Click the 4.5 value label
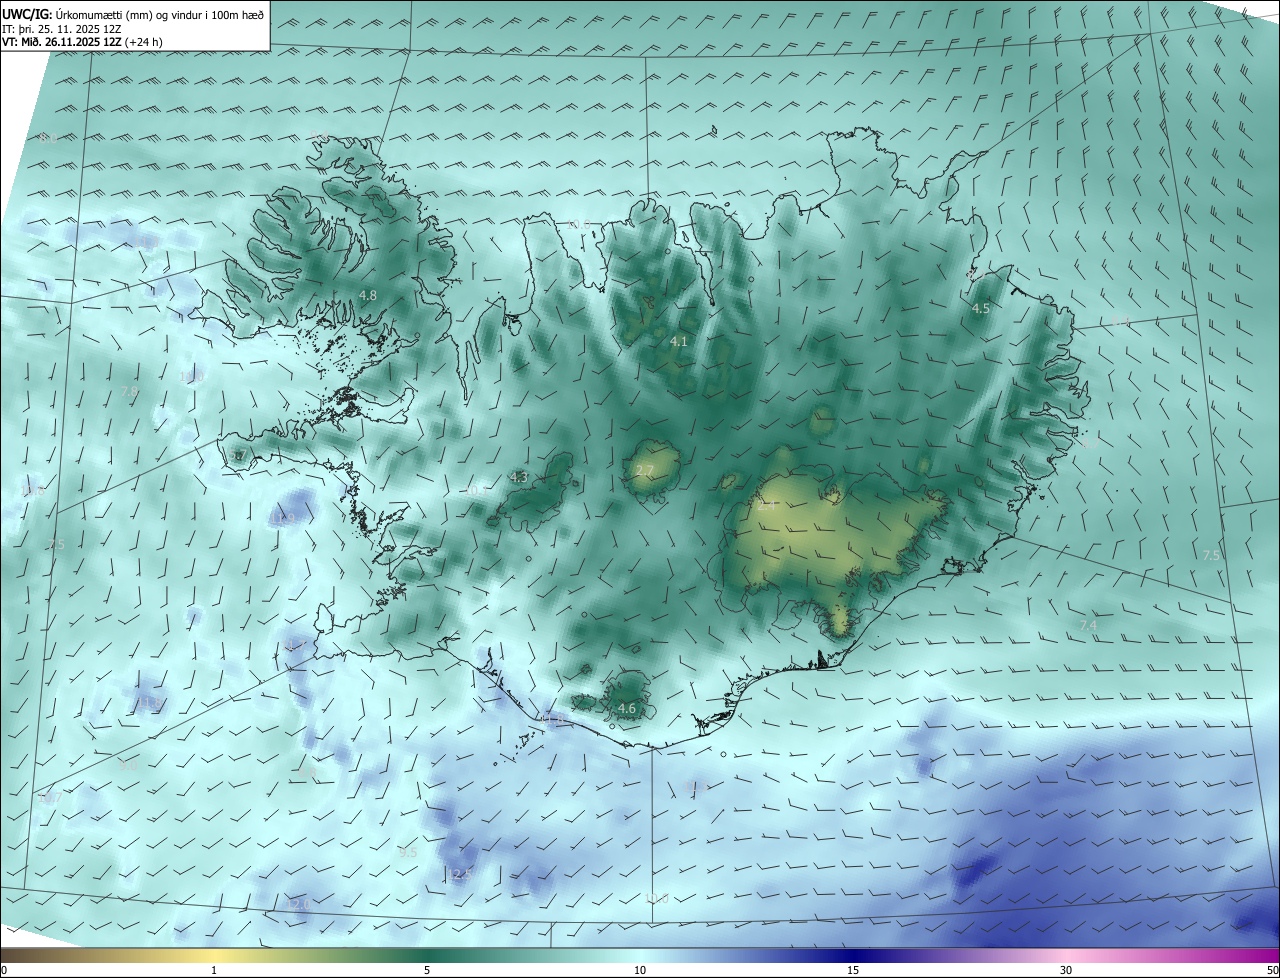This screenshot has height=978, width=1280. tap(981, 309)
